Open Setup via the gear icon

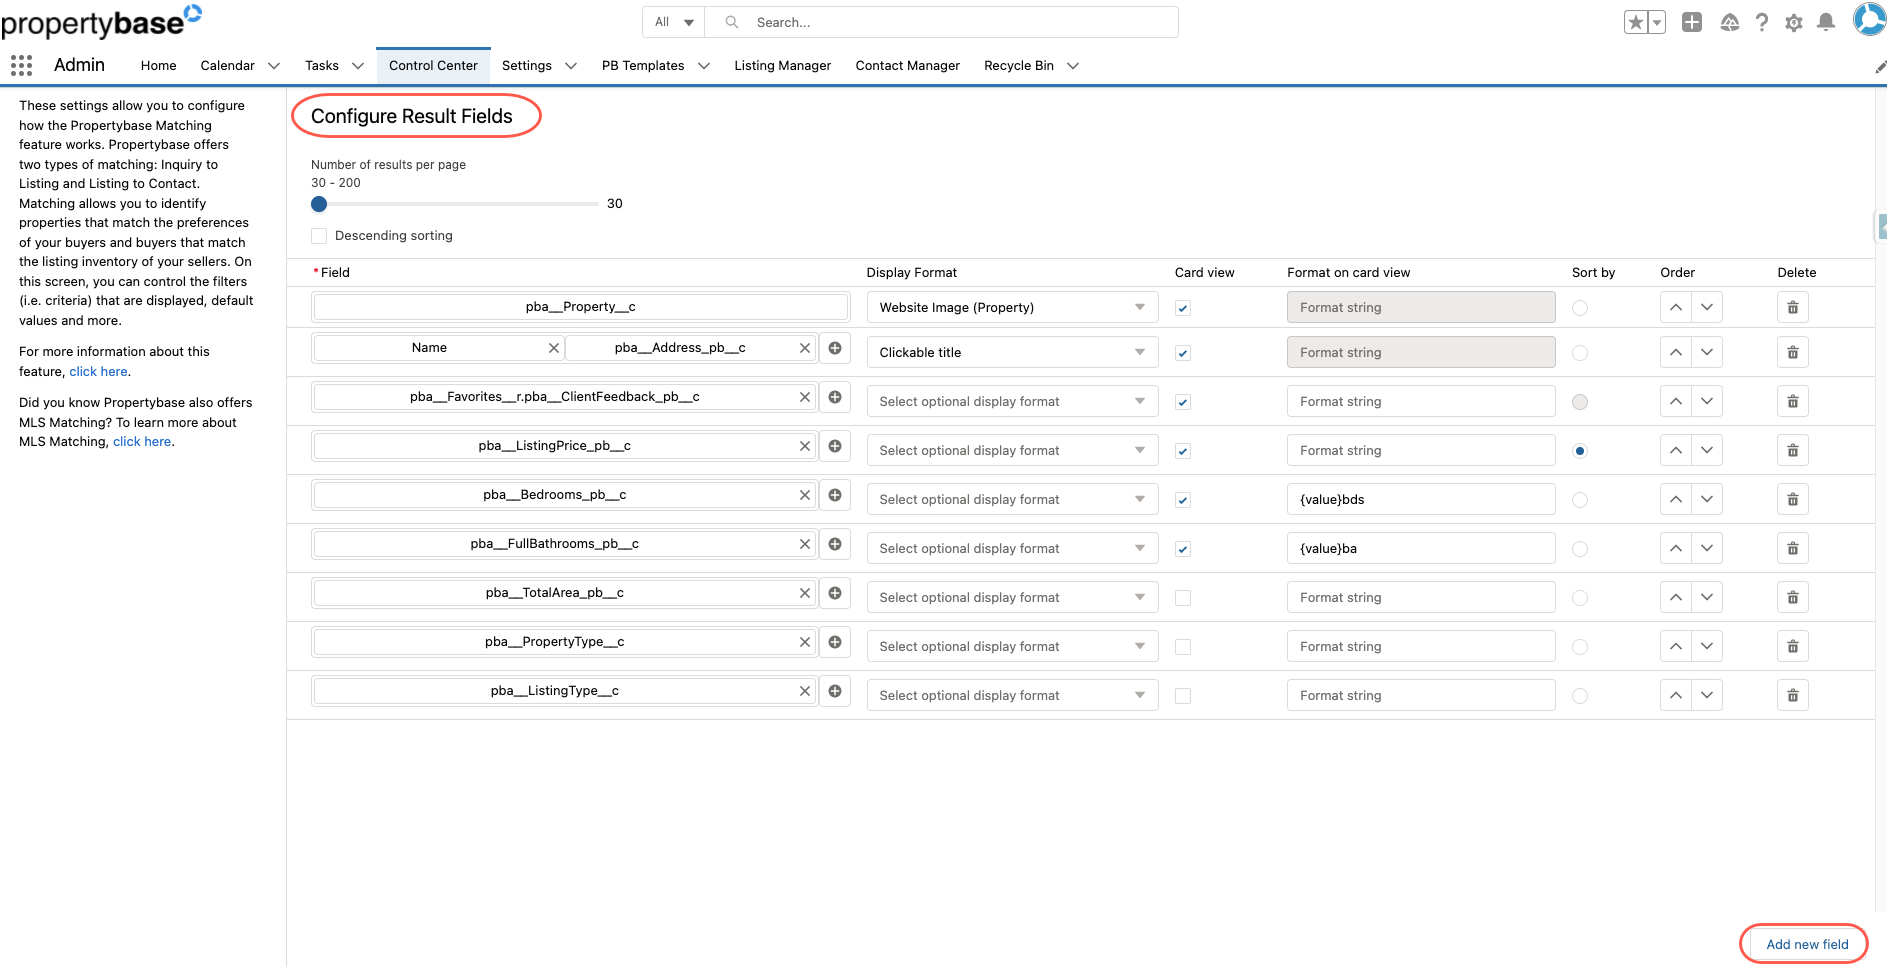1794,21
